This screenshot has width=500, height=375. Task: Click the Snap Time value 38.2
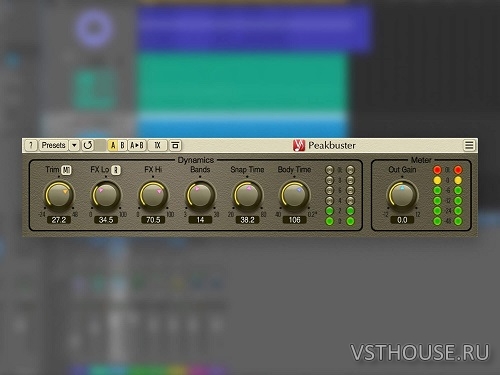pos(247,220)
